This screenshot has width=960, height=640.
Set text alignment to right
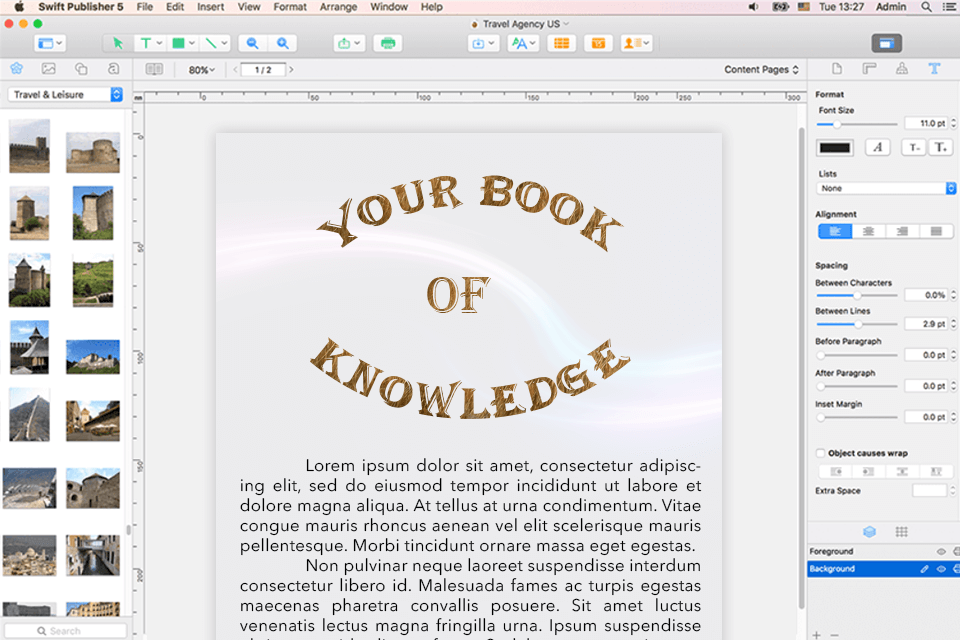pyautogui.click(x=902, y=231)
